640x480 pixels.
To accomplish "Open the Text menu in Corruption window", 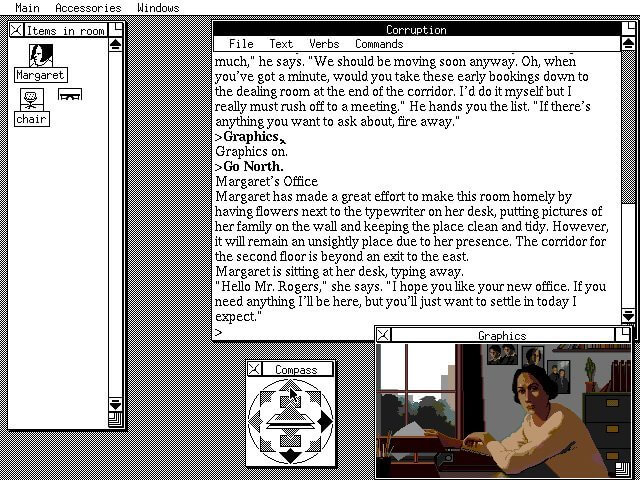I will coord(281,44).
